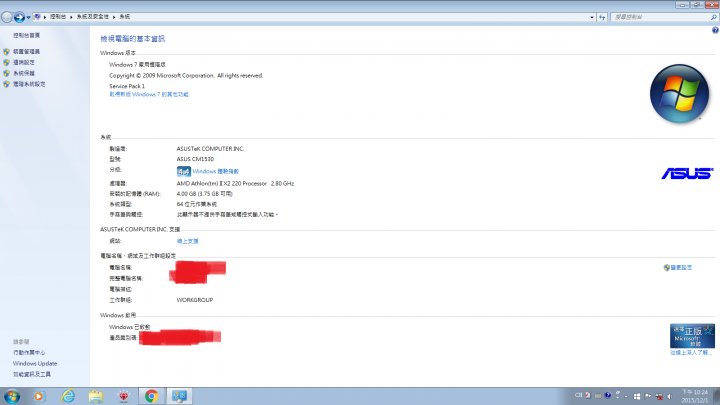The width and height of the screenshot is (720, 405).
Task: Click the Windows flag tray icon
Action: (637, 396)
